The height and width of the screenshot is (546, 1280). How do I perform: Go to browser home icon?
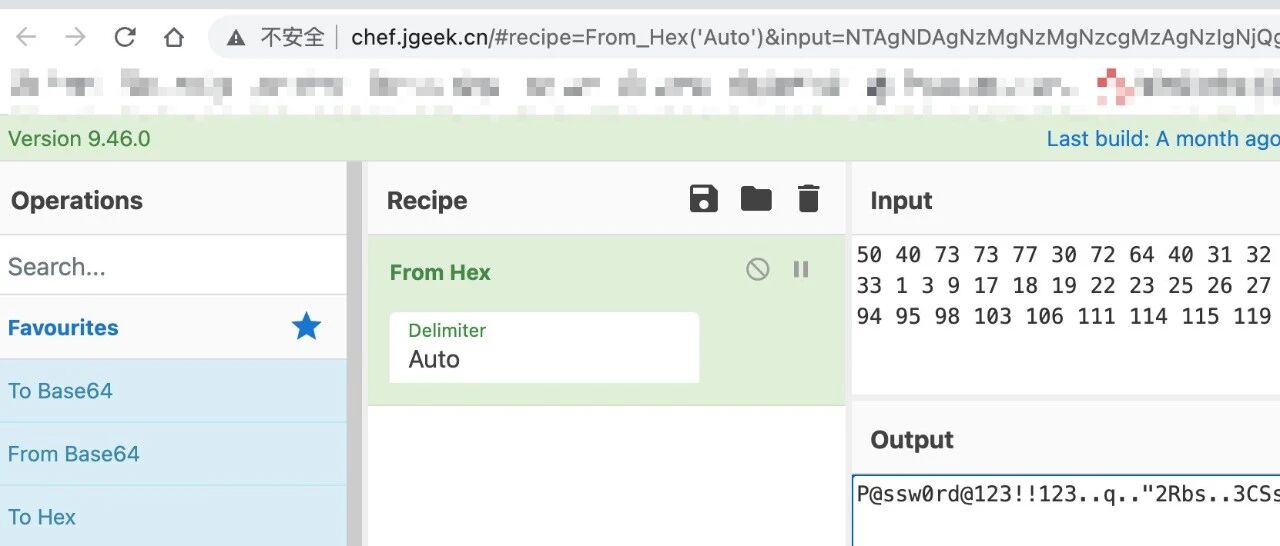pyautogui.click(x=174, y=38)
